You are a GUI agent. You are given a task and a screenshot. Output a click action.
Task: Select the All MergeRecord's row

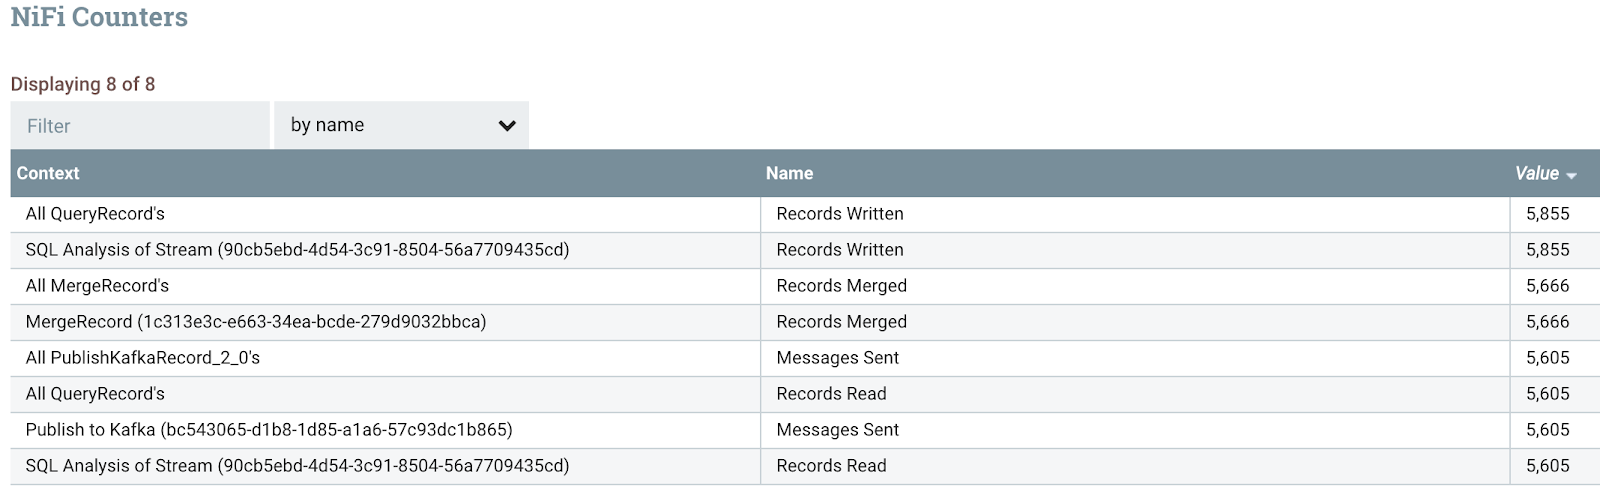click(x=97, y=286)
